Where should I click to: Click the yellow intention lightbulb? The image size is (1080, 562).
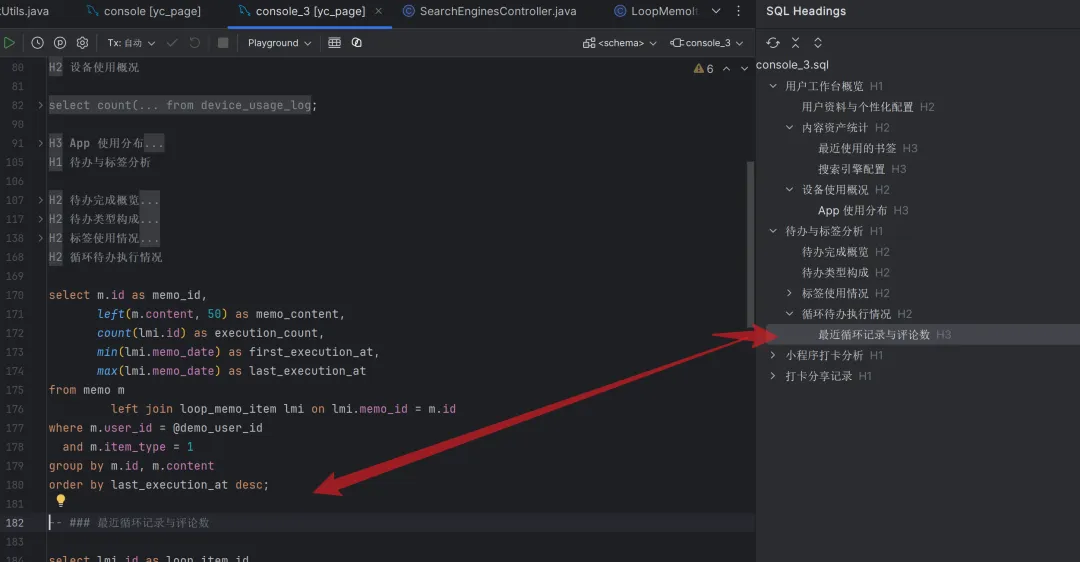point(61,501)
